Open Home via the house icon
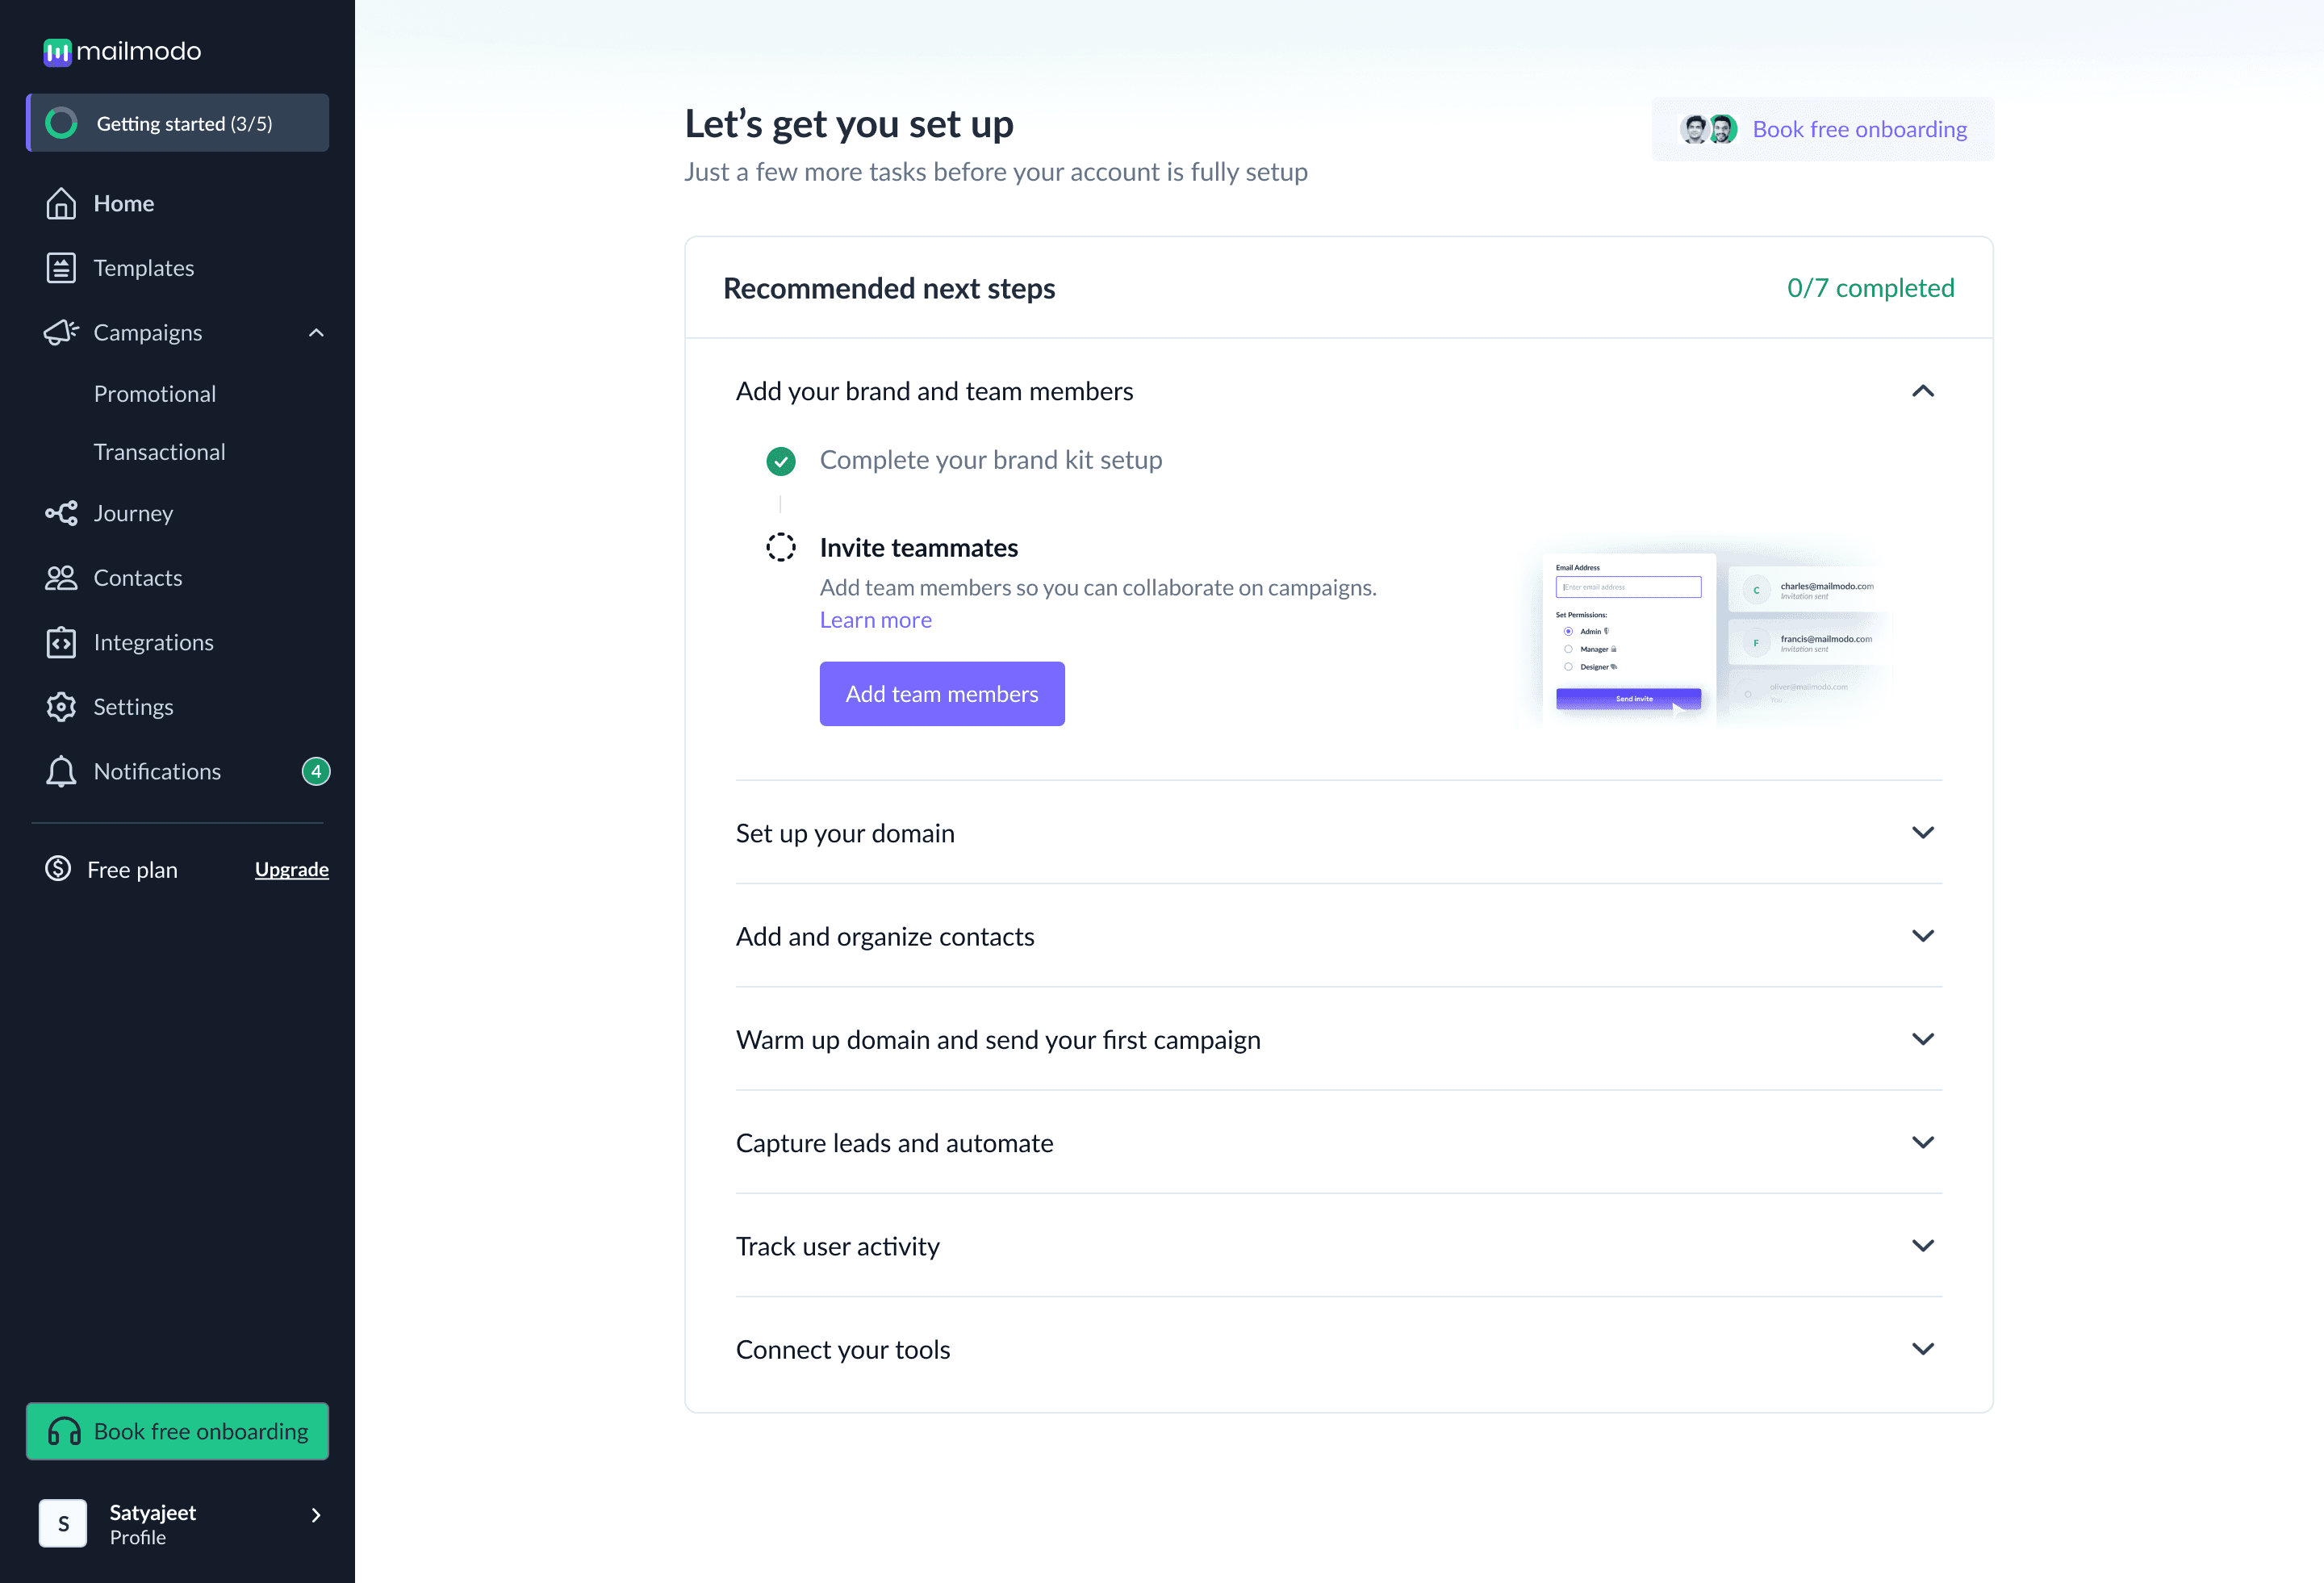Viewport: 2324px width, 1583px height. [x=61, y=203]
